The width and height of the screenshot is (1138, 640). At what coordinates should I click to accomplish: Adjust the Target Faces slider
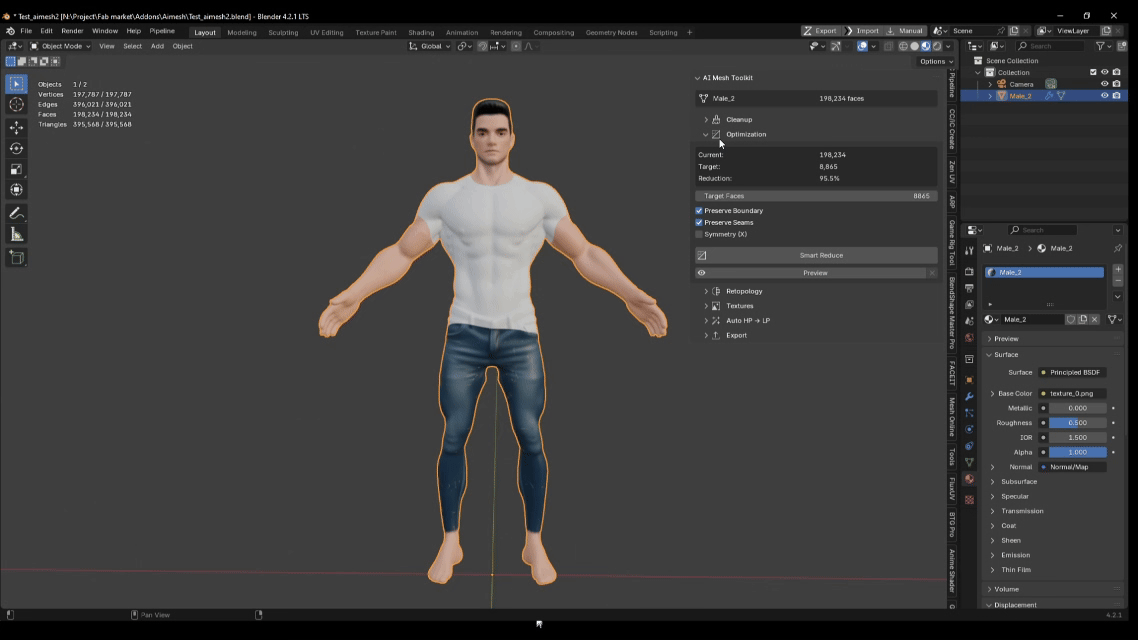(x=816, y=196)
